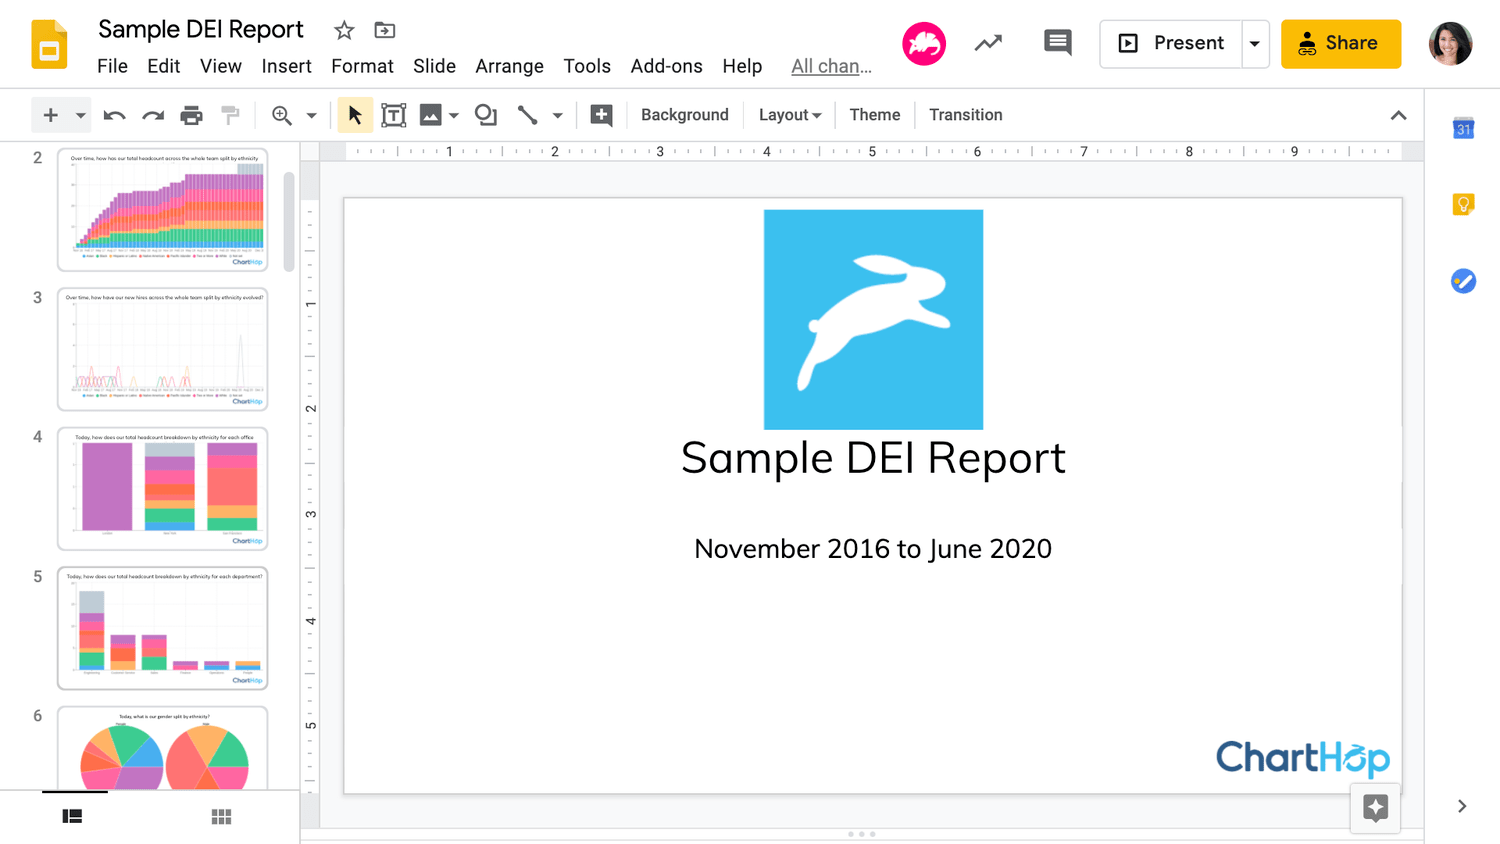Open version history via All changes saved link
This screenshot has height=844, width=1500.
(831, 66)
